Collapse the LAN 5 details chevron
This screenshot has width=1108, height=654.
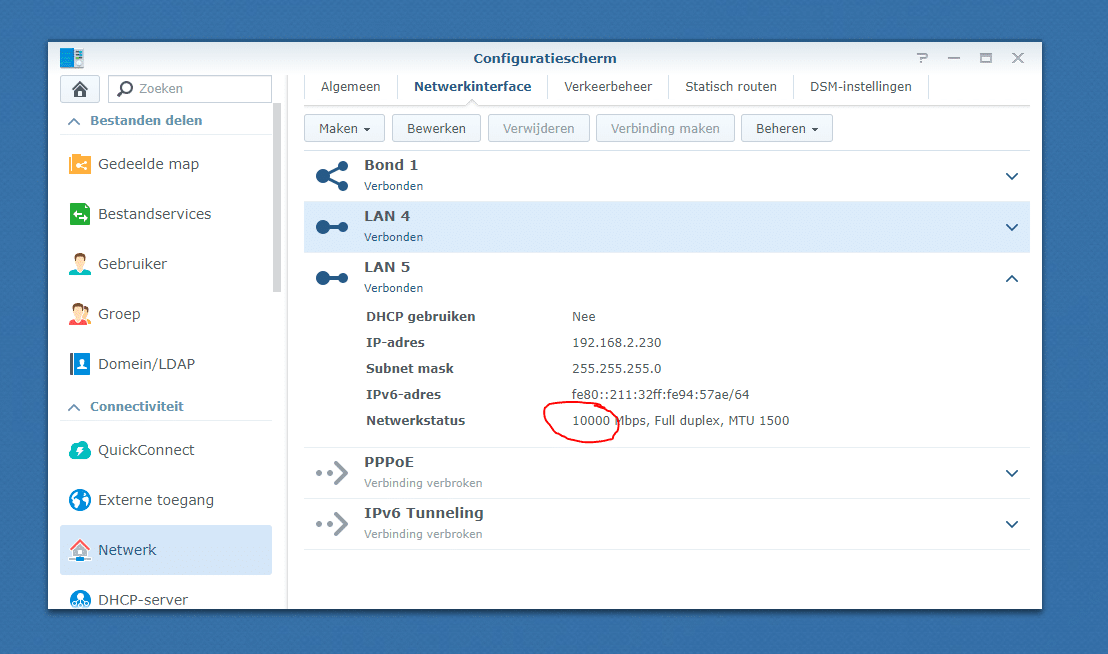coord(1012,278)
